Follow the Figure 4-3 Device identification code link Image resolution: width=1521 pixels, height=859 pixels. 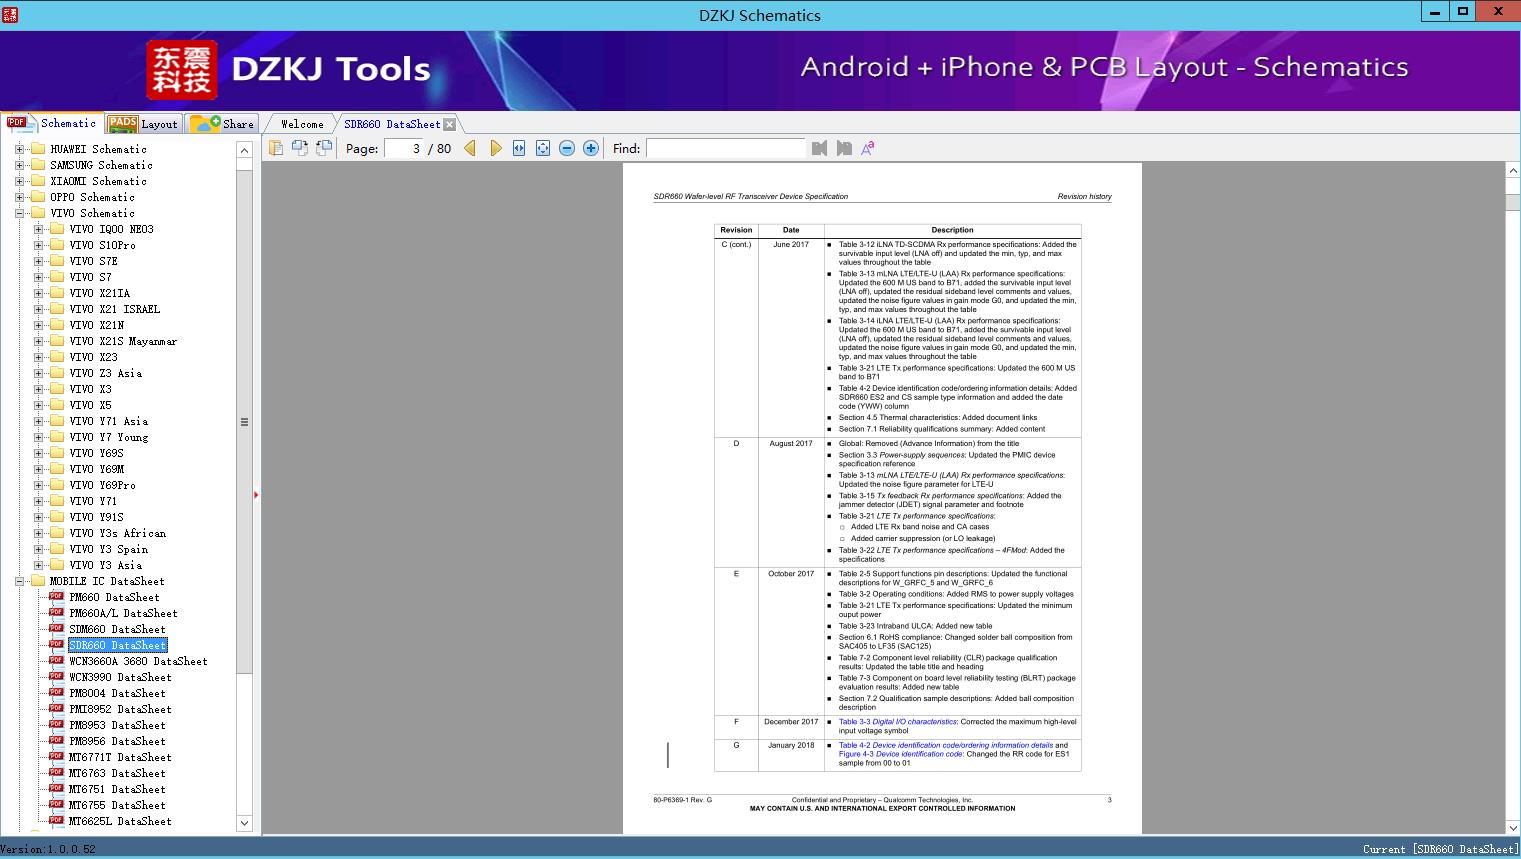click(901, 754)
